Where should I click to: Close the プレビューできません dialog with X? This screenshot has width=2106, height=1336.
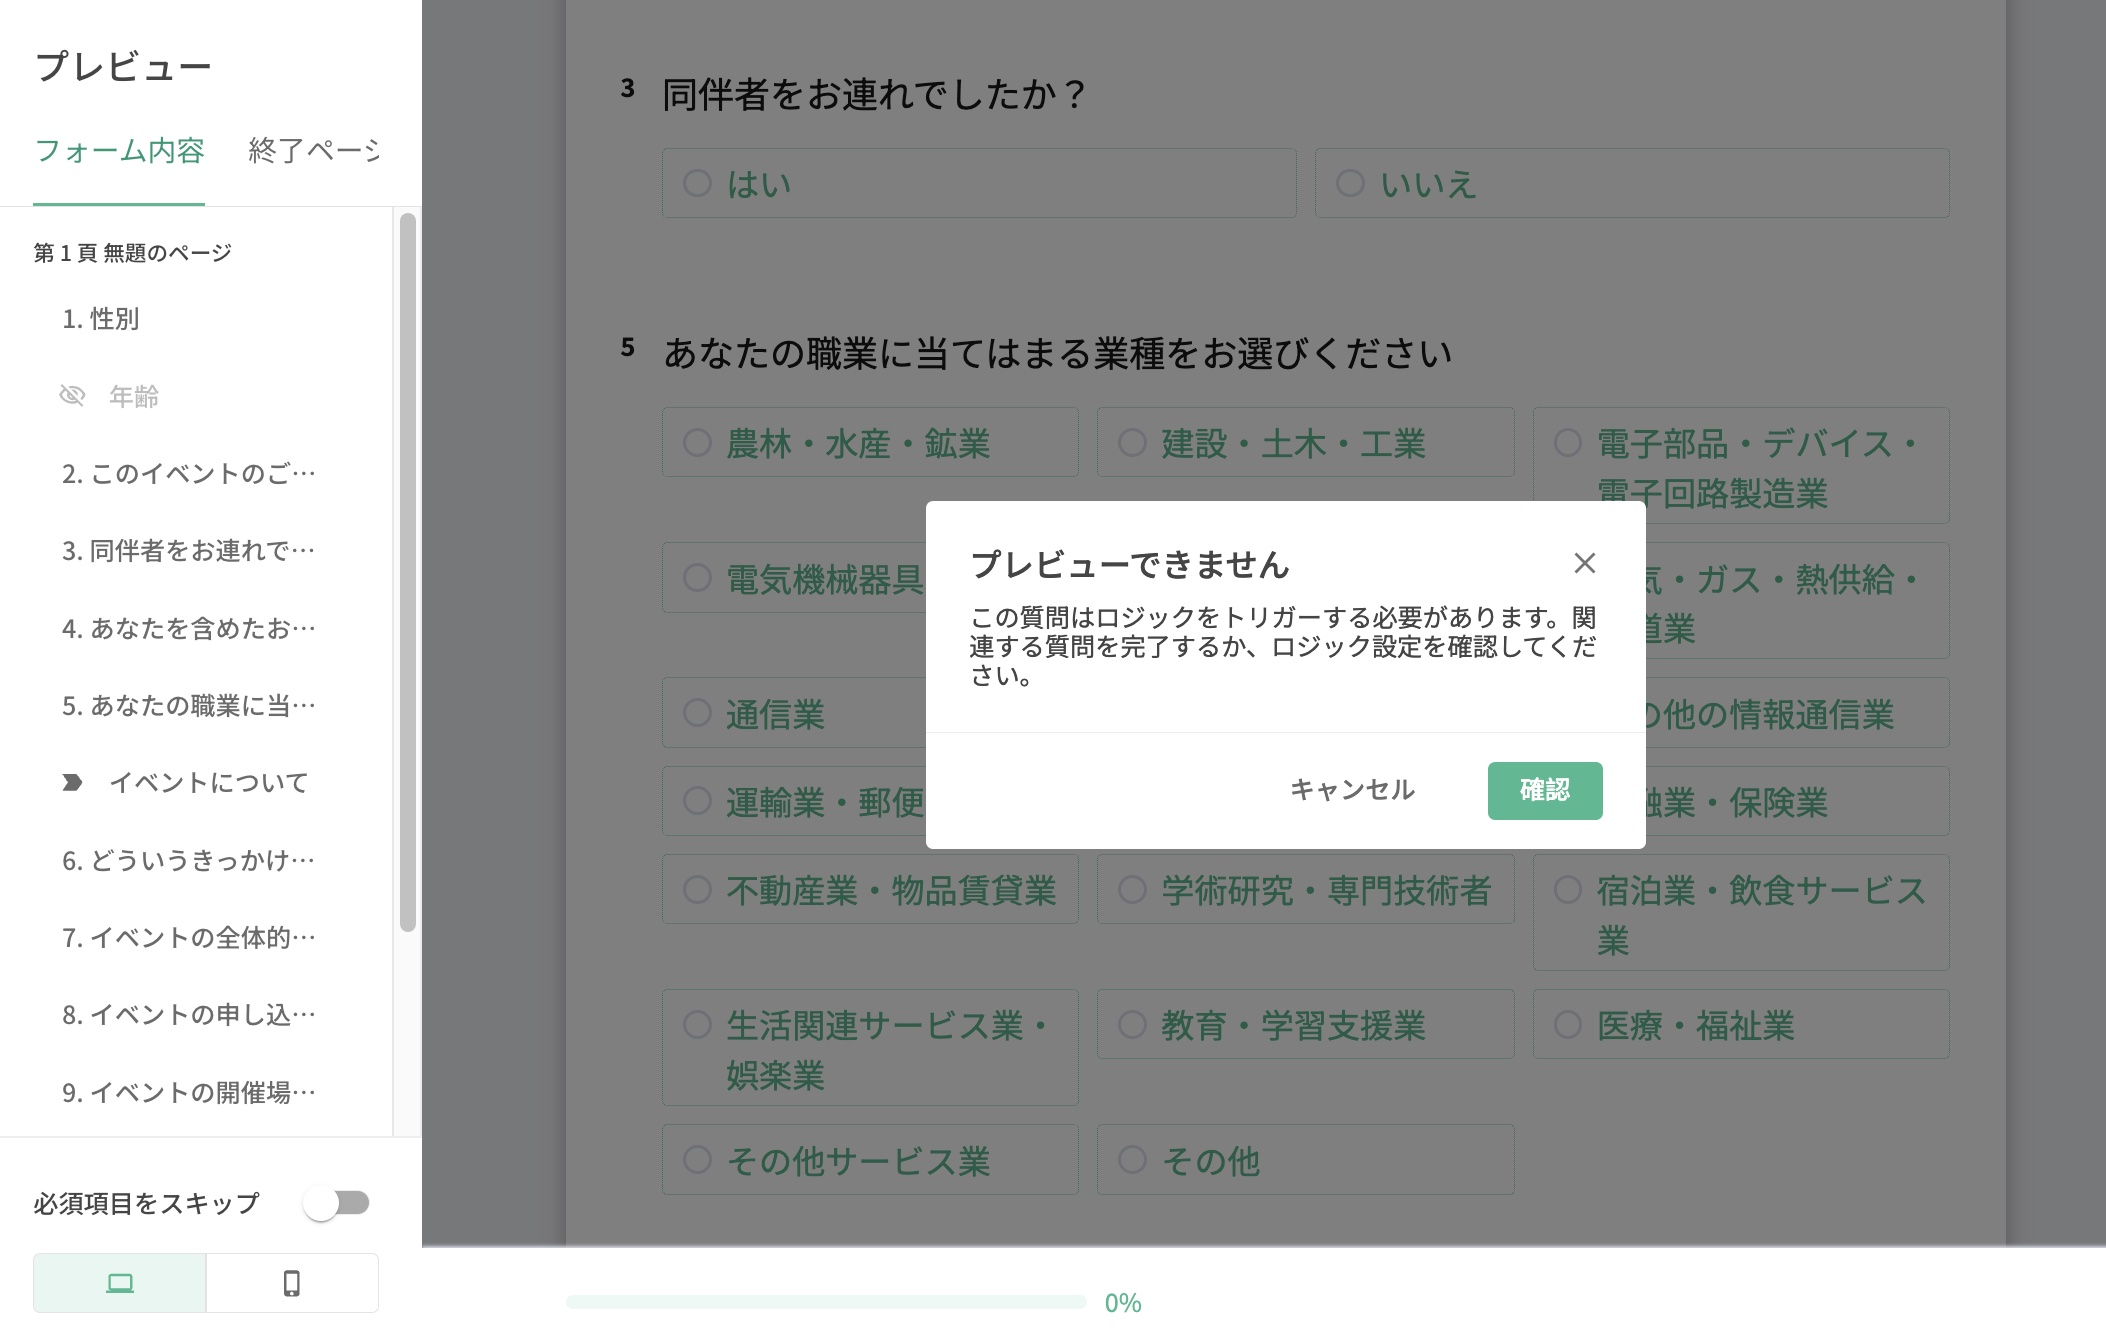1584,563
